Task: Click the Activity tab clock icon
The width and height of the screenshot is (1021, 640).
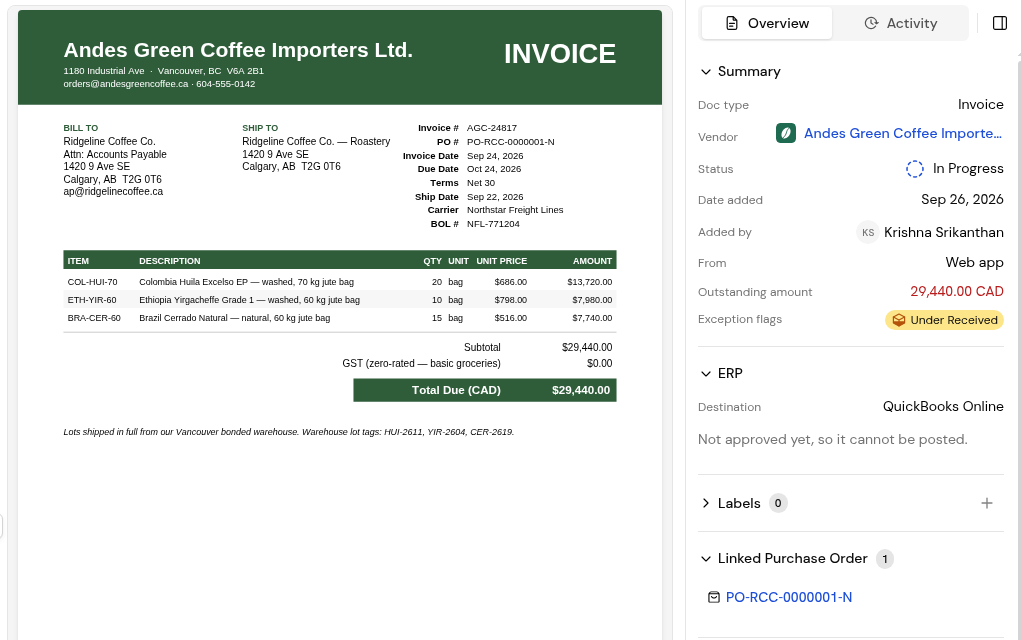Action: tap(871, 23)
